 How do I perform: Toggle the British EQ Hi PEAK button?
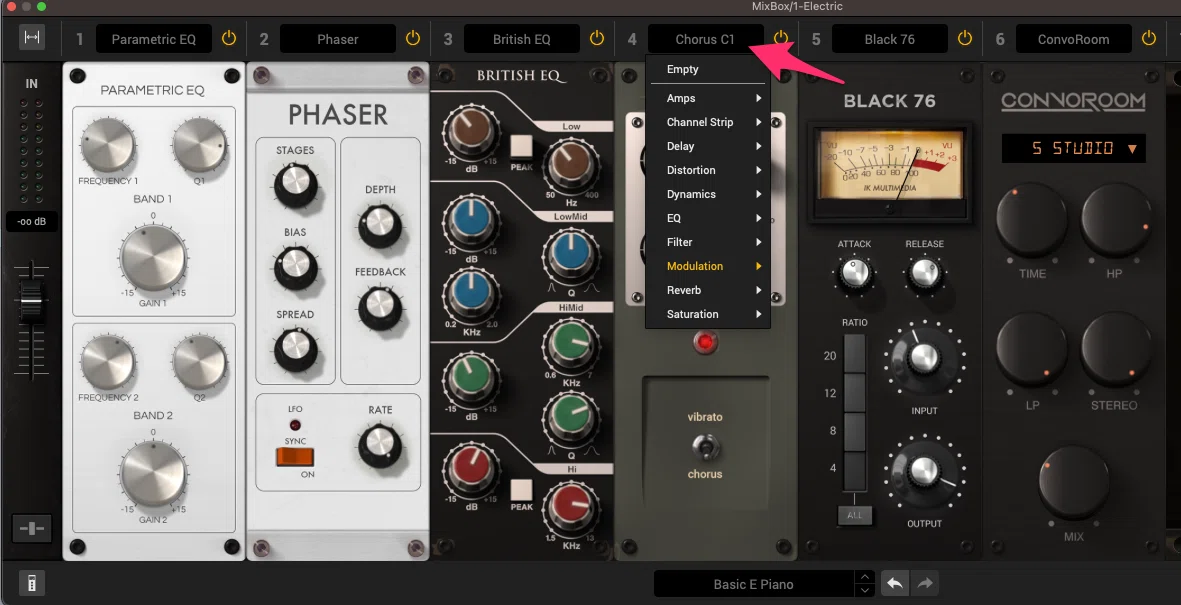pos(521,490)
